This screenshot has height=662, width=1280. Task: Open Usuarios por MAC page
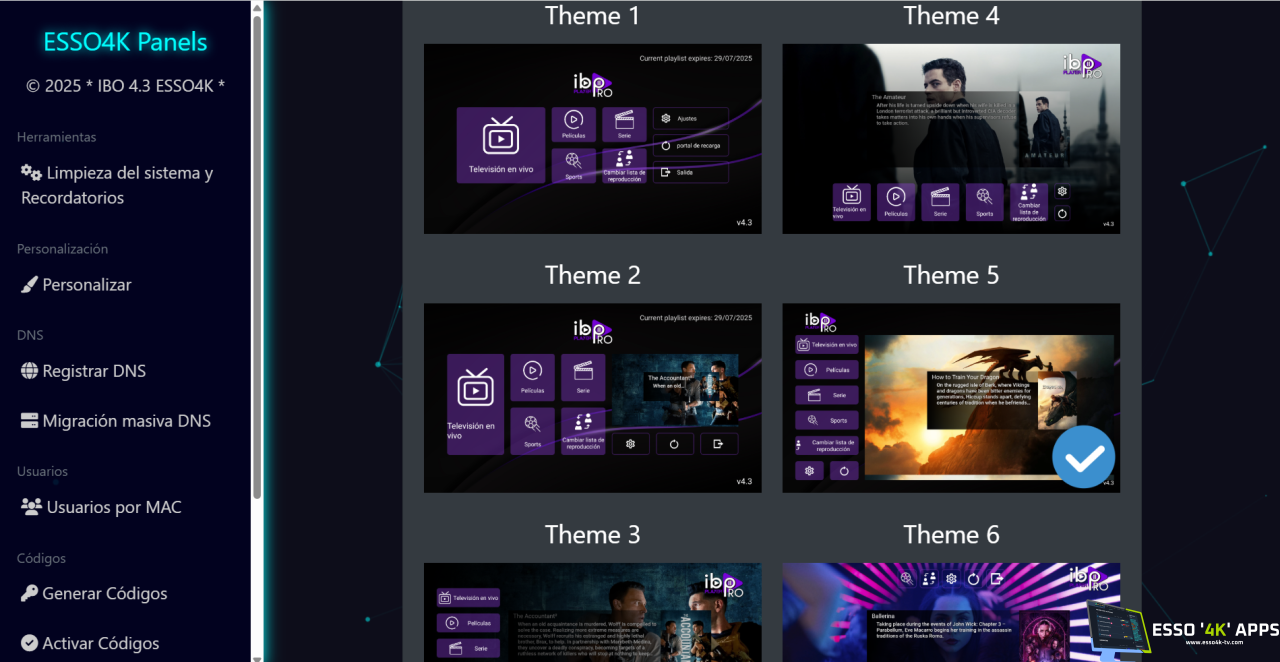(x=114, y=507)
